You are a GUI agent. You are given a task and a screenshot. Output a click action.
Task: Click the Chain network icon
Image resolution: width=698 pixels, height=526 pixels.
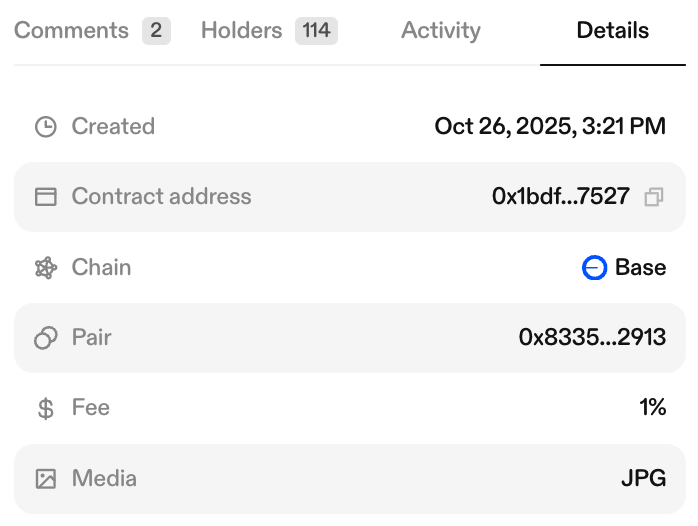point(46,268)
